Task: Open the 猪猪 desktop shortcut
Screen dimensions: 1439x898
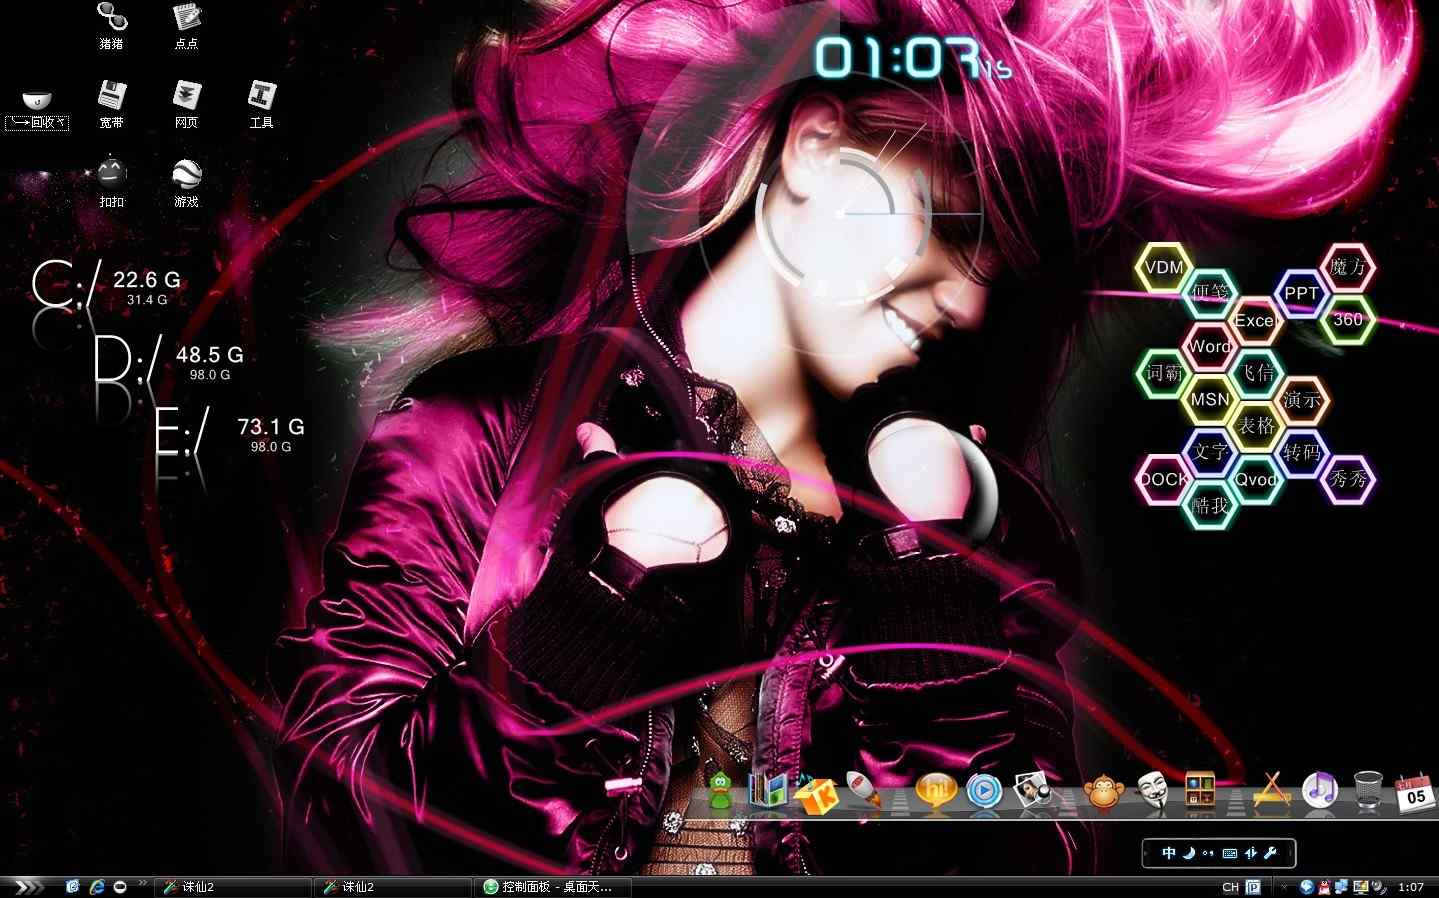Action: click(x=111, y=25)
